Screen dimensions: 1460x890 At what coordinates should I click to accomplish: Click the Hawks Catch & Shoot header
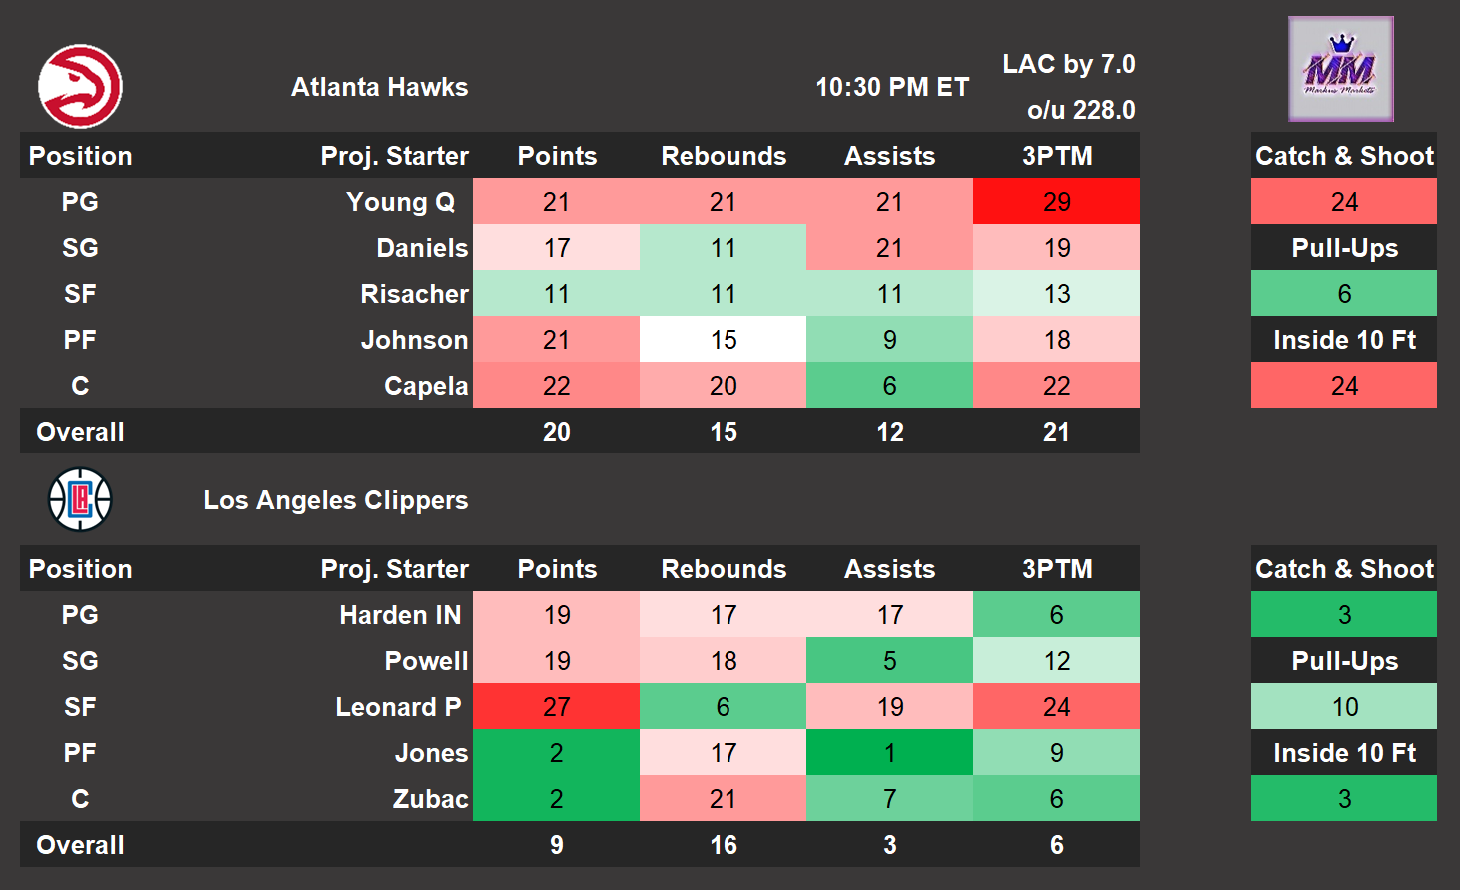pyautogui.click(x=1343, y=156)
